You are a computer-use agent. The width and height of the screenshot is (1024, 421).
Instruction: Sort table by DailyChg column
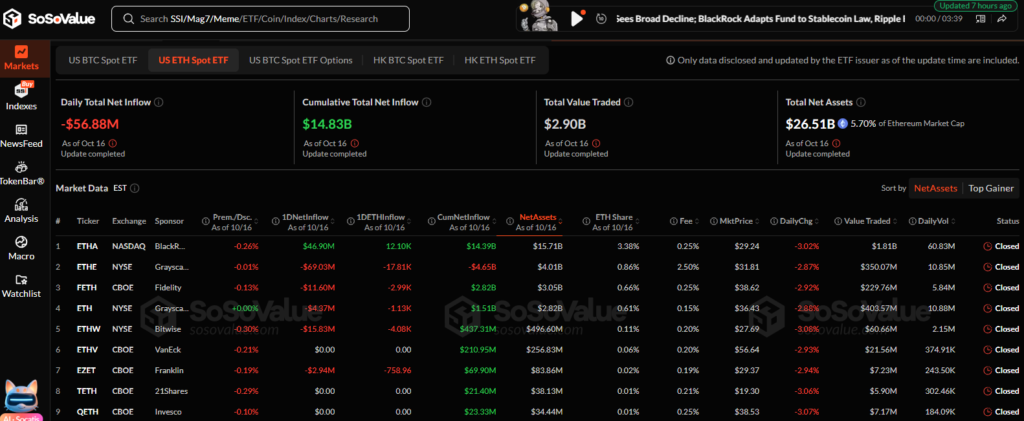(x=769, y=221)
